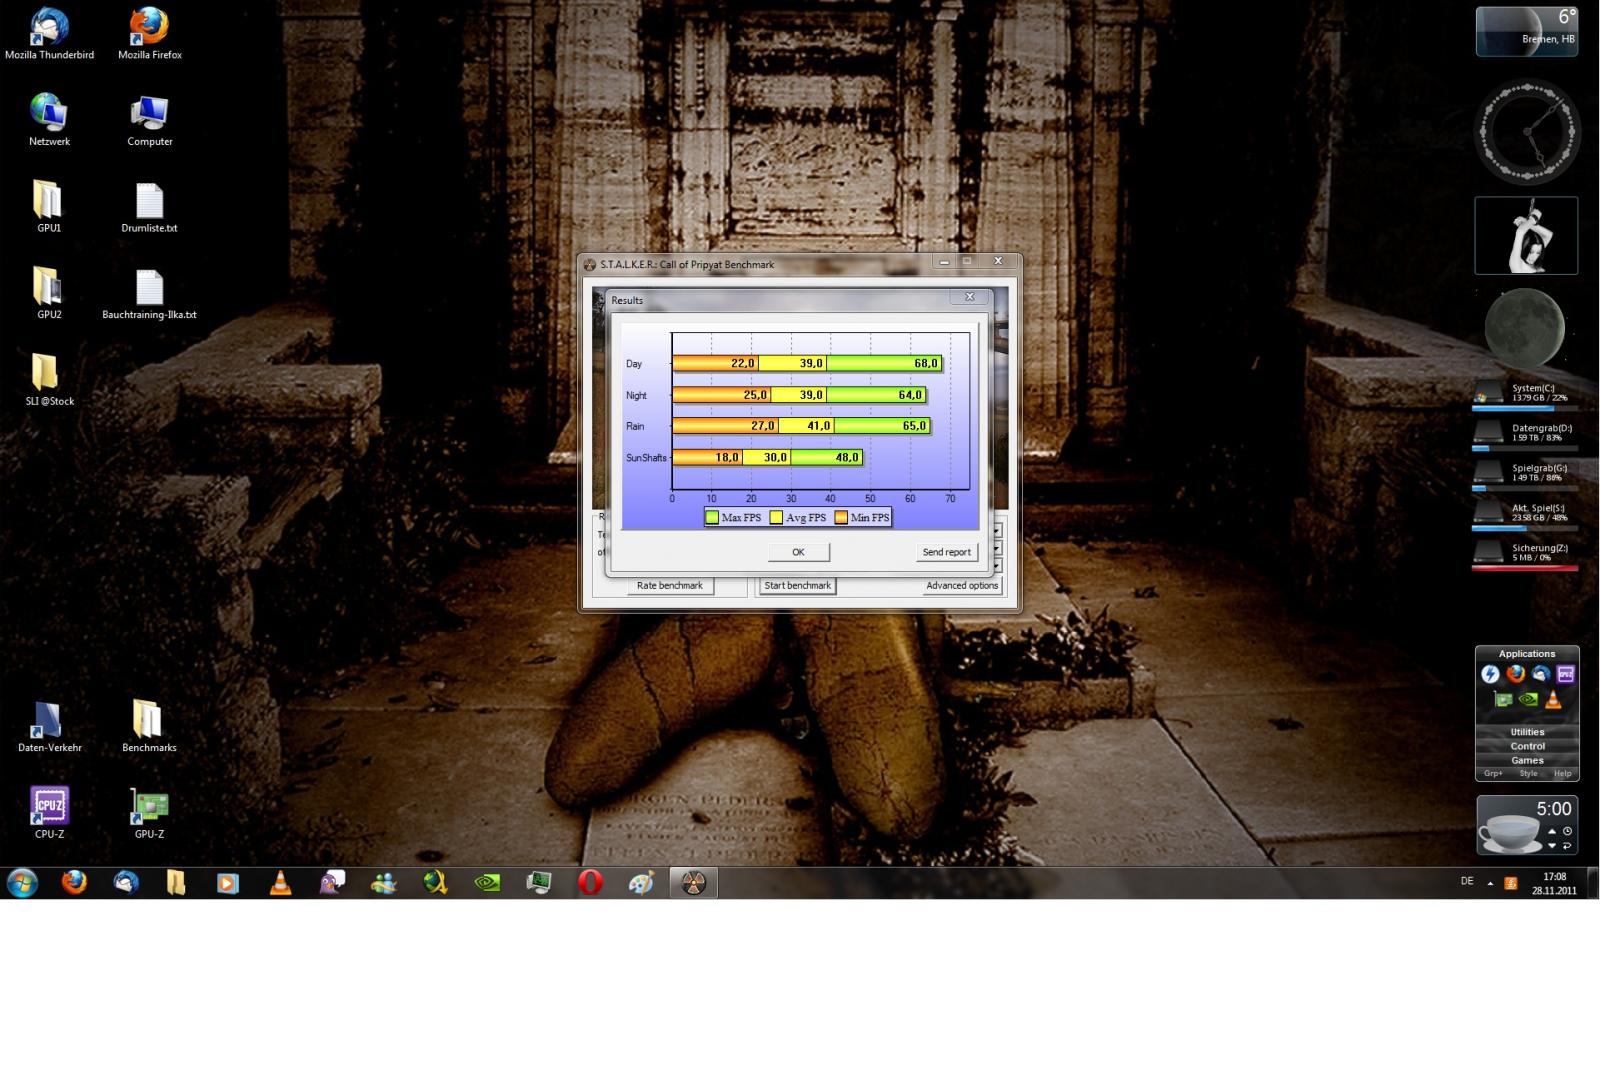Select the SLI @Stock folder

(49, 380)
